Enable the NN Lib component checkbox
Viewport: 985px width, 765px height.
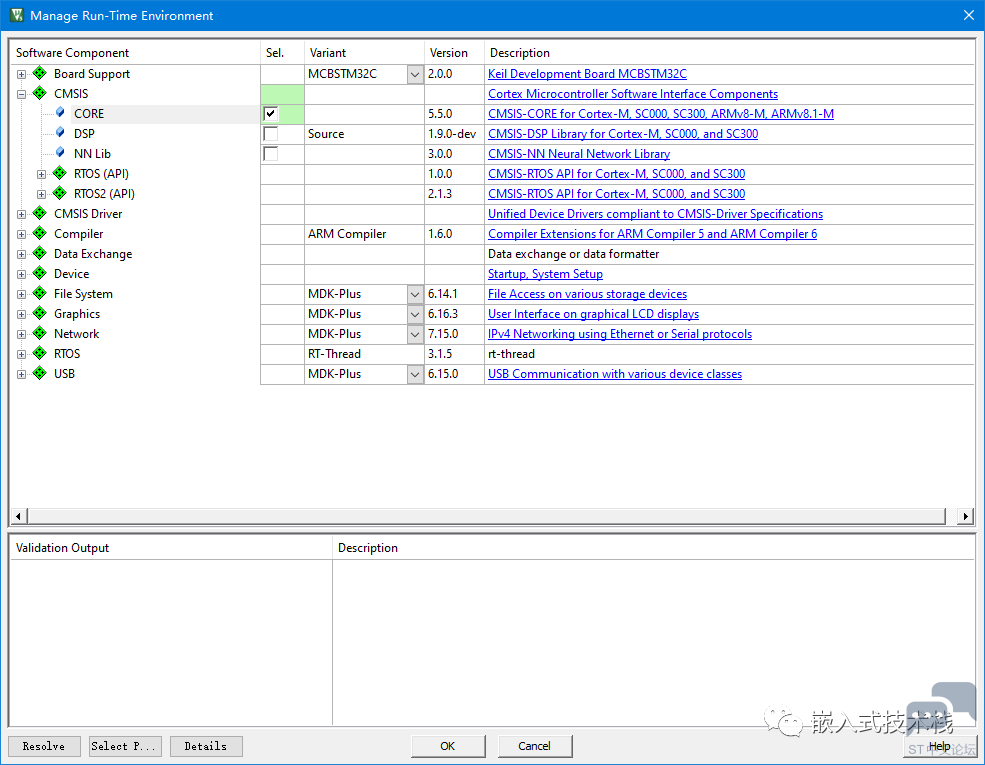tap(271, 154)
